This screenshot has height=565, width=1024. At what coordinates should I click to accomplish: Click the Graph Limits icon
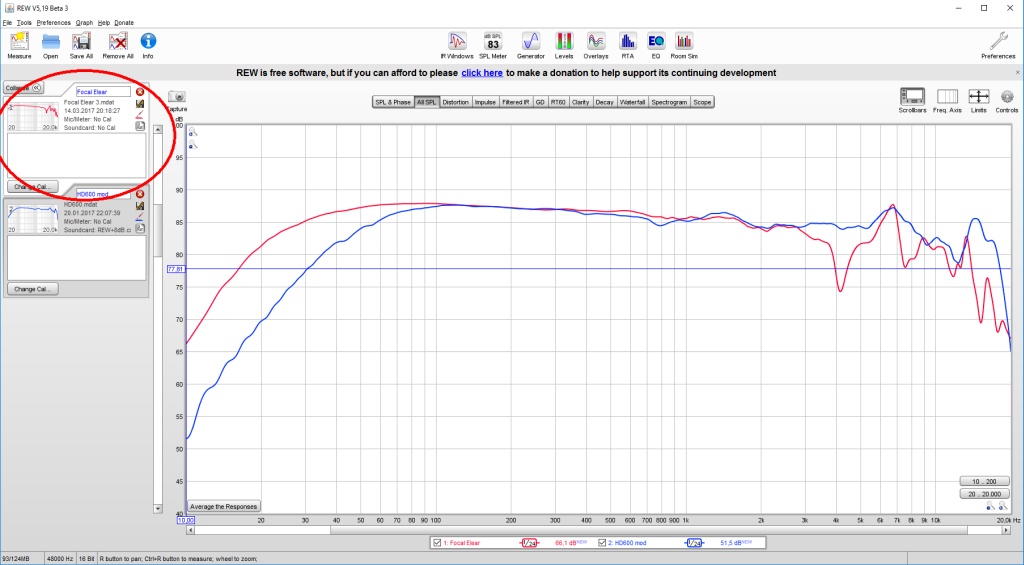tap(978, 99)
